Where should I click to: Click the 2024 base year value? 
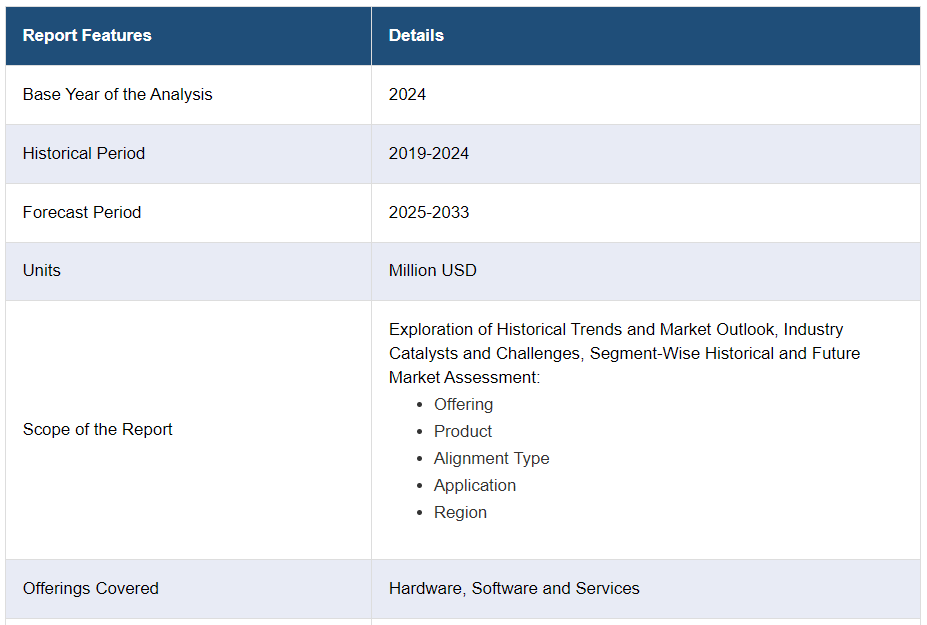407,95
